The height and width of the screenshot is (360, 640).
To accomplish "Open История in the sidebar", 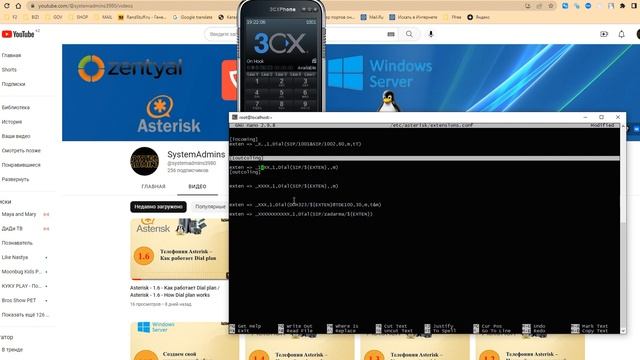I will 12,122.
